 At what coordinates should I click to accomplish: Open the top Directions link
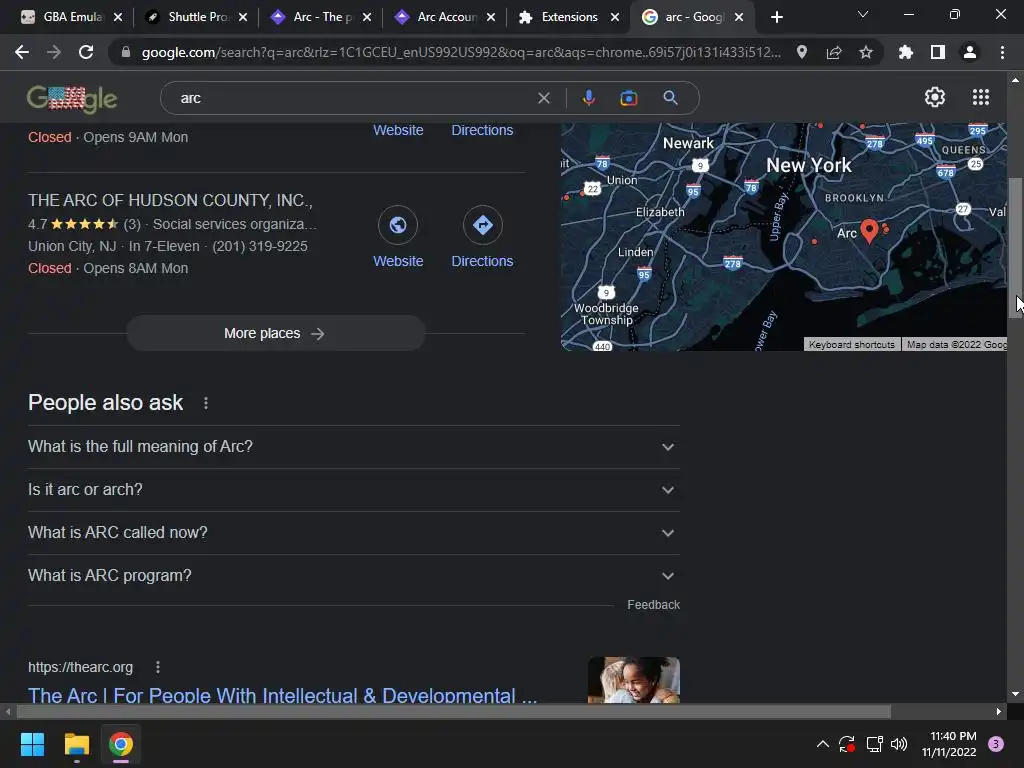pyautogui.click(x=482, y=130)
